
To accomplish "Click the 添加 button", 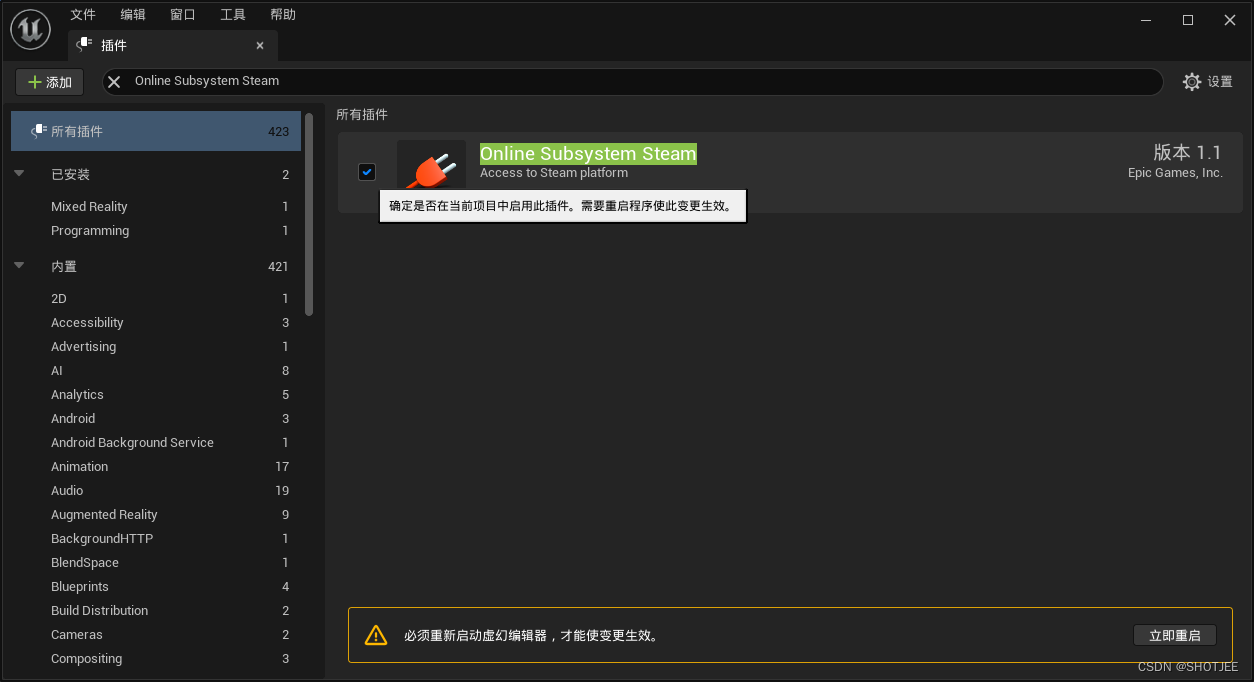I will point(50,82).
